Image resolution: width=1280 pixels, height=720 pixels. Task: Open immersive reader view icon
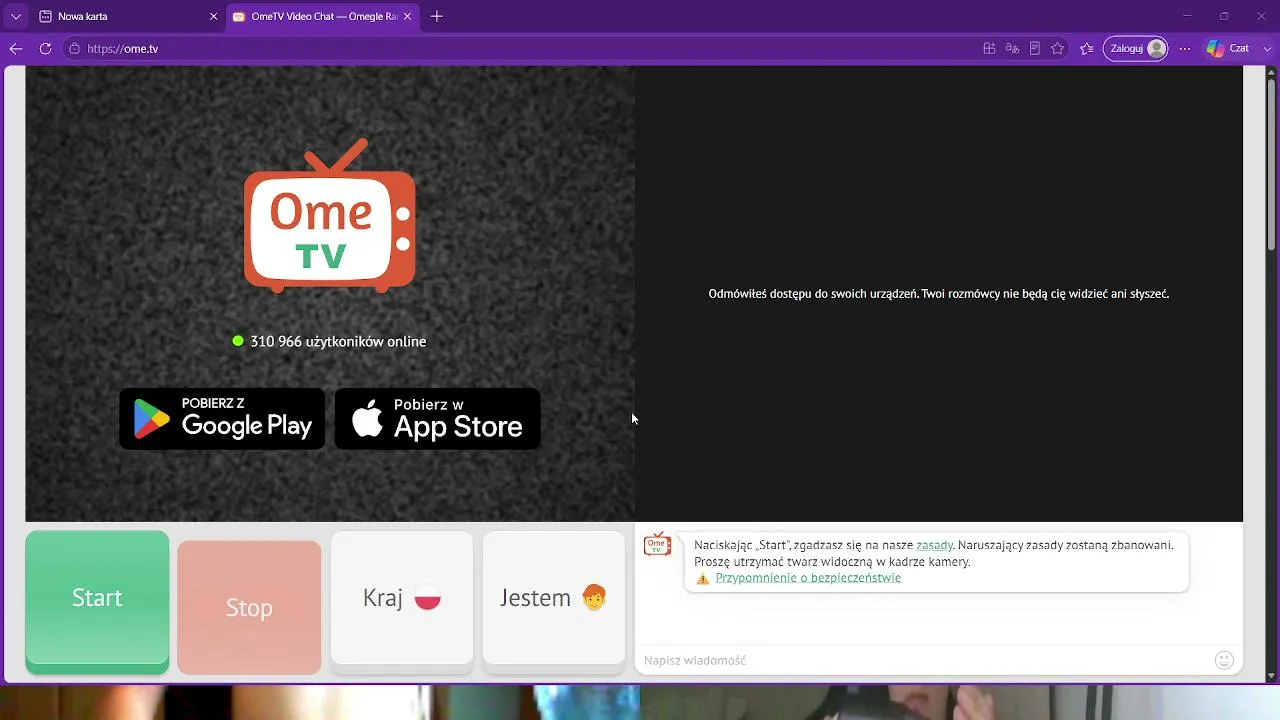coord(1035,48)
